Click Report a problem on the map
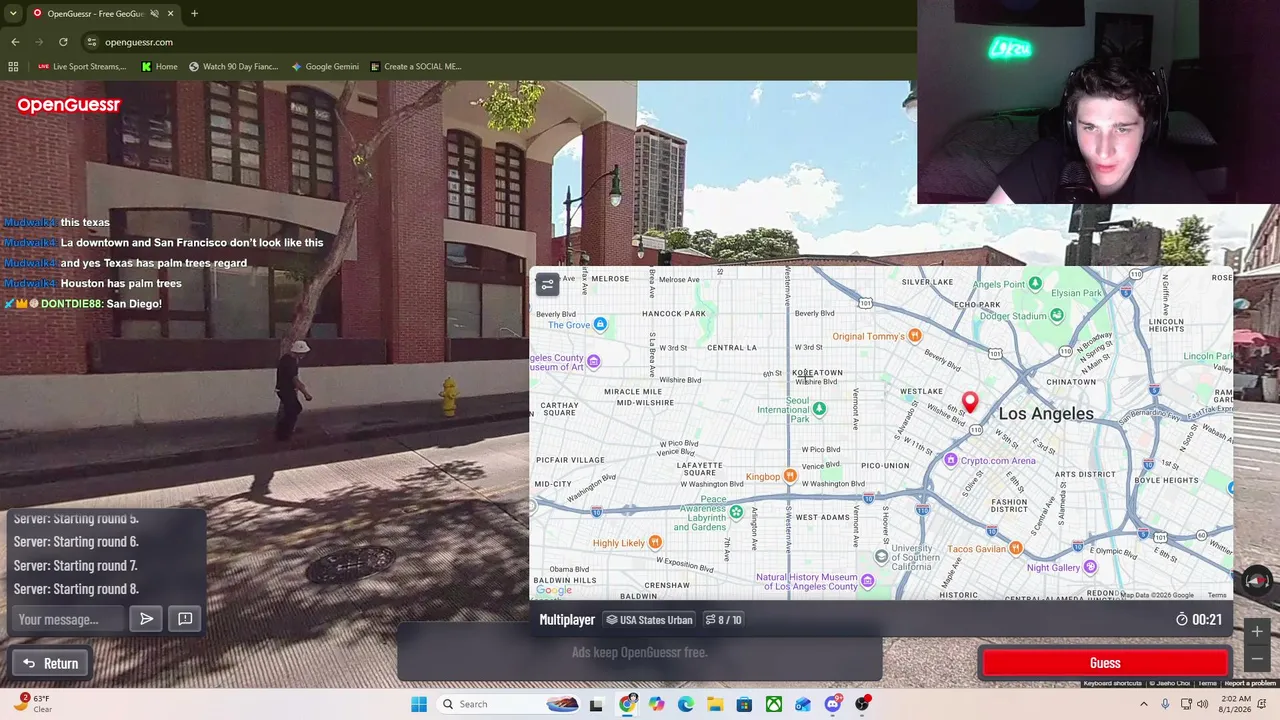The width and height of the screenshot is (1280, 720). tap(1250, 684)
